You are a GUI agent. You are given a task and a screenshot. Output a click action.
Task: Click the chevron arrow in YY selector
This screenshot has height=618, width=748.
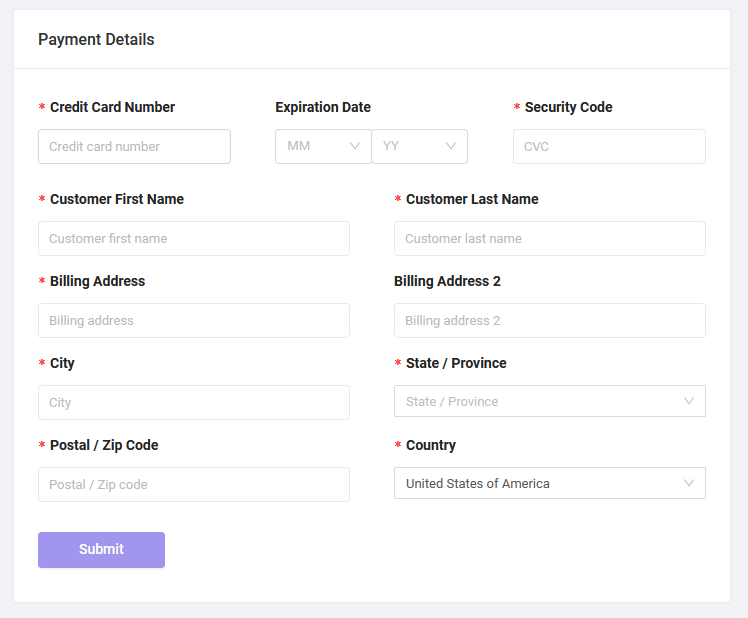click(x=451, y=146)
